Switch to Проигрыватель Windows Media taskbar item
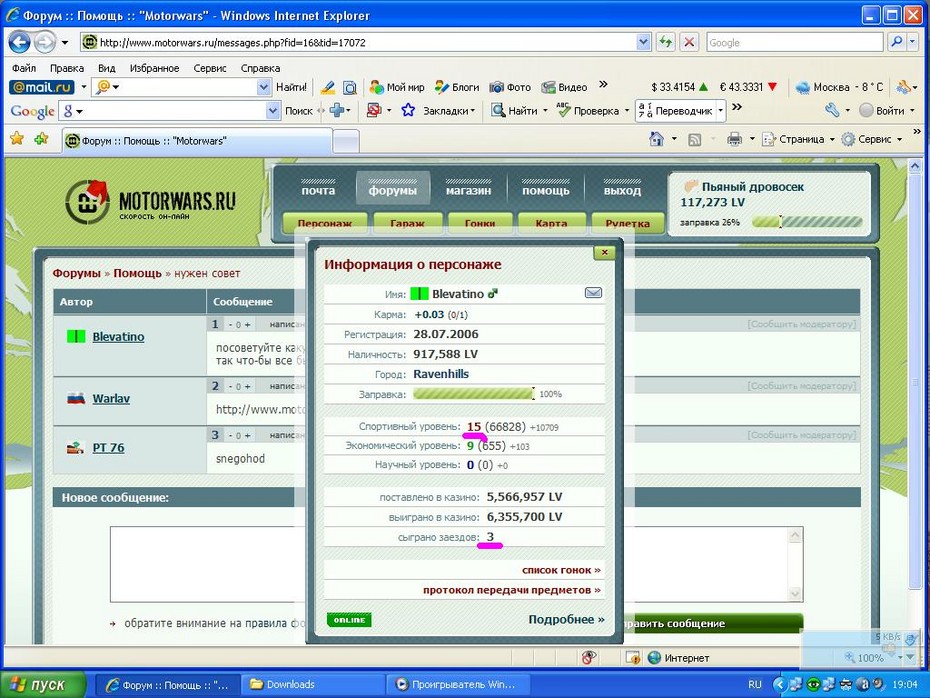Viewport: 930px width, 698px height. 459,684
